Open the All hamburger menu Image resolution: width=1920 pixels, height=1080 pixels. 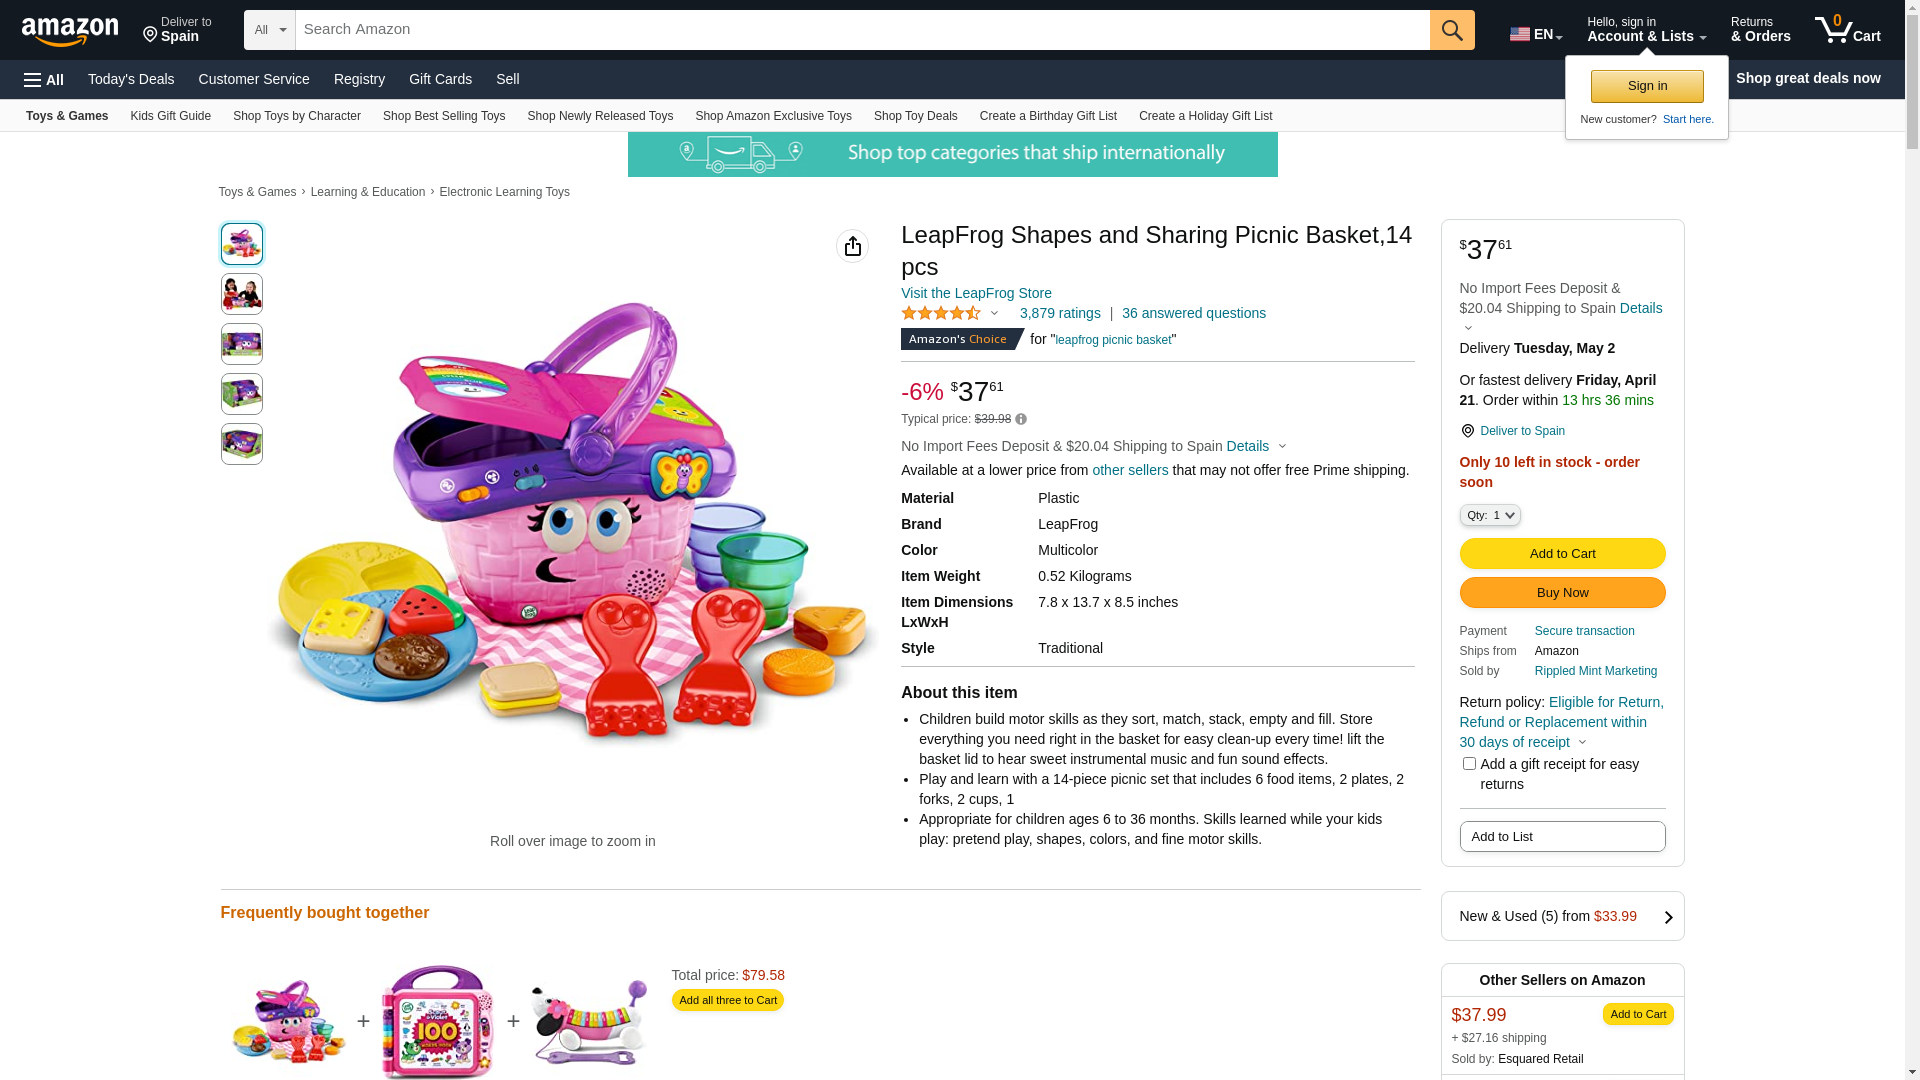[44, 79]
